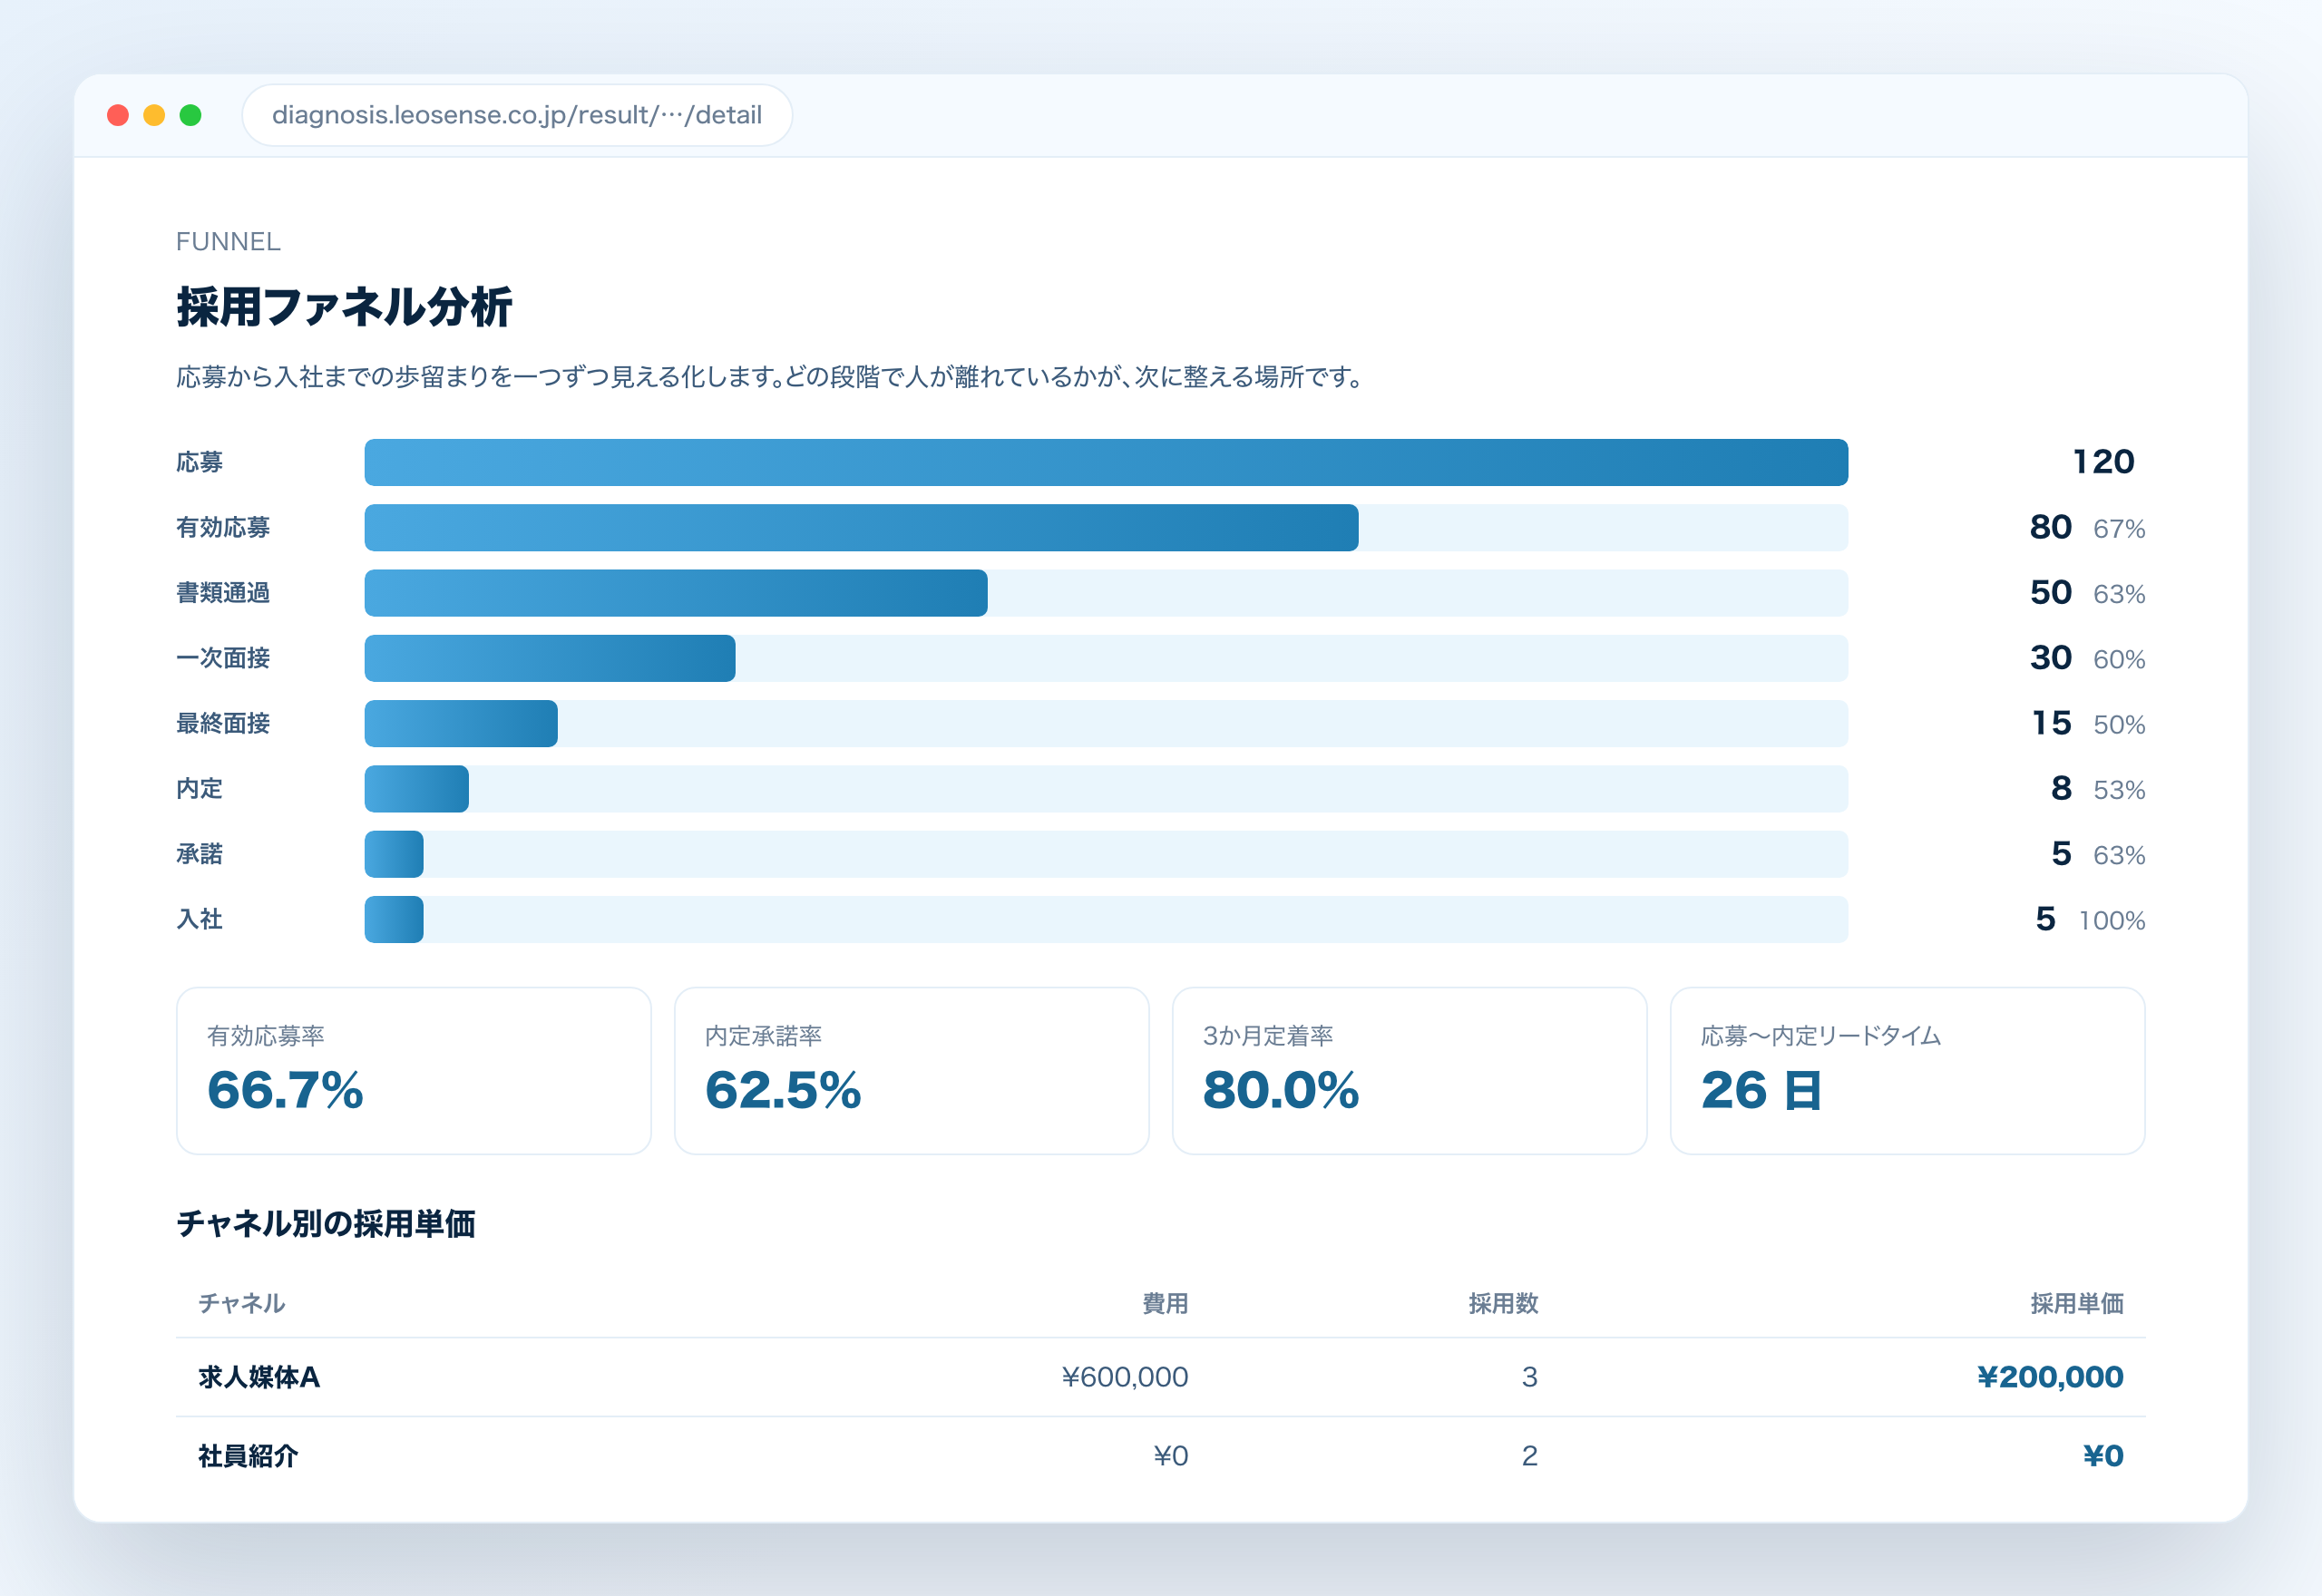Select the 求人媒体A table row name
Viewport: 2322px width, 1596px height.
point(259,1377)
